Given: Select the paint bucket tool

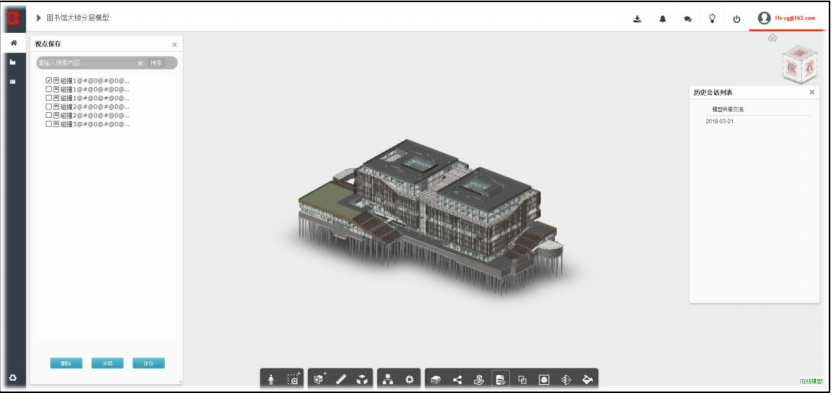Looking at the screenshot, I should (x=587, y=380).
